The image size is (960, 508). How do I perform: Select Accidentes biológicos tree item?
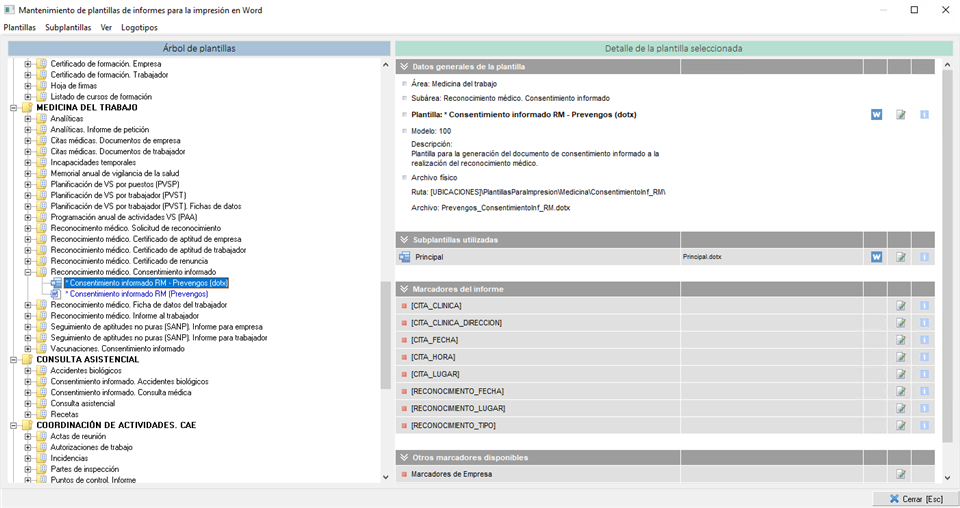pyautogui.click(x=86, y=371)
